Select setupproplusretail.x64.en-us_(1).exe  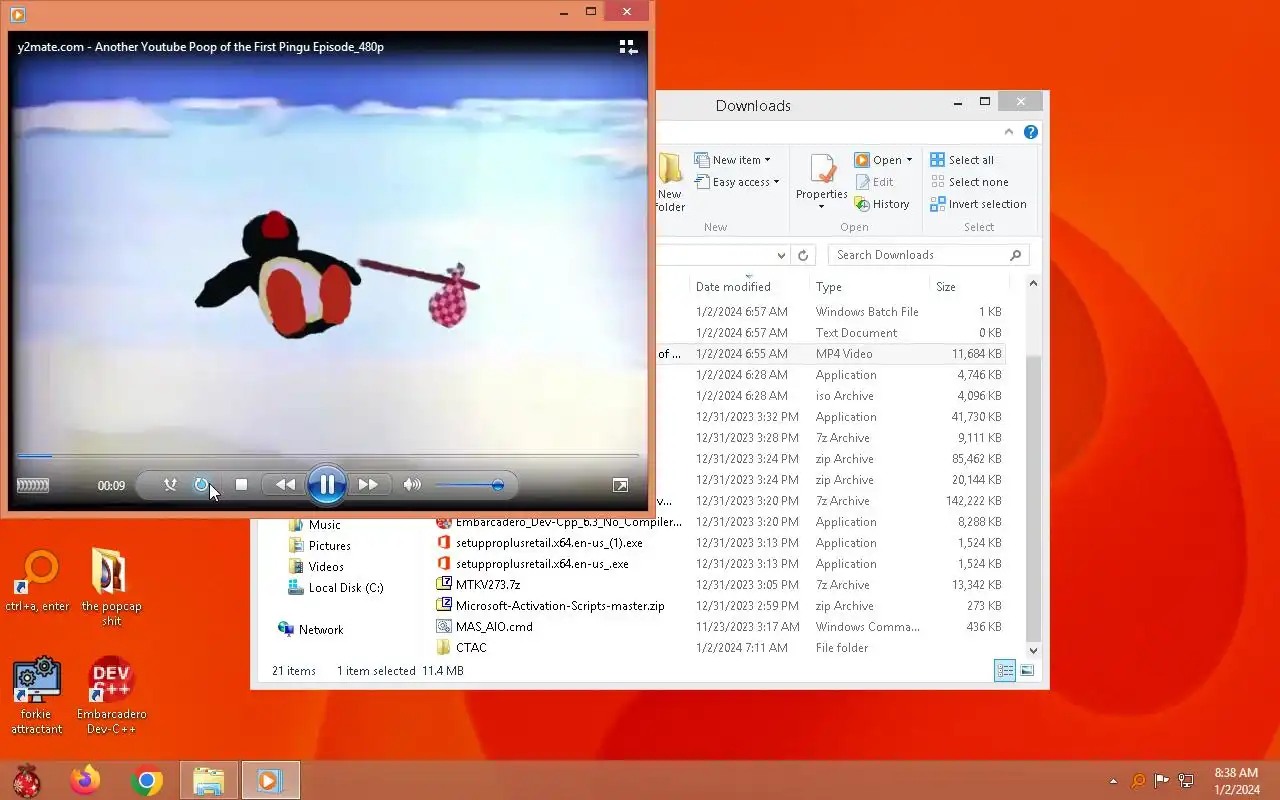click(x=540, y=543)
